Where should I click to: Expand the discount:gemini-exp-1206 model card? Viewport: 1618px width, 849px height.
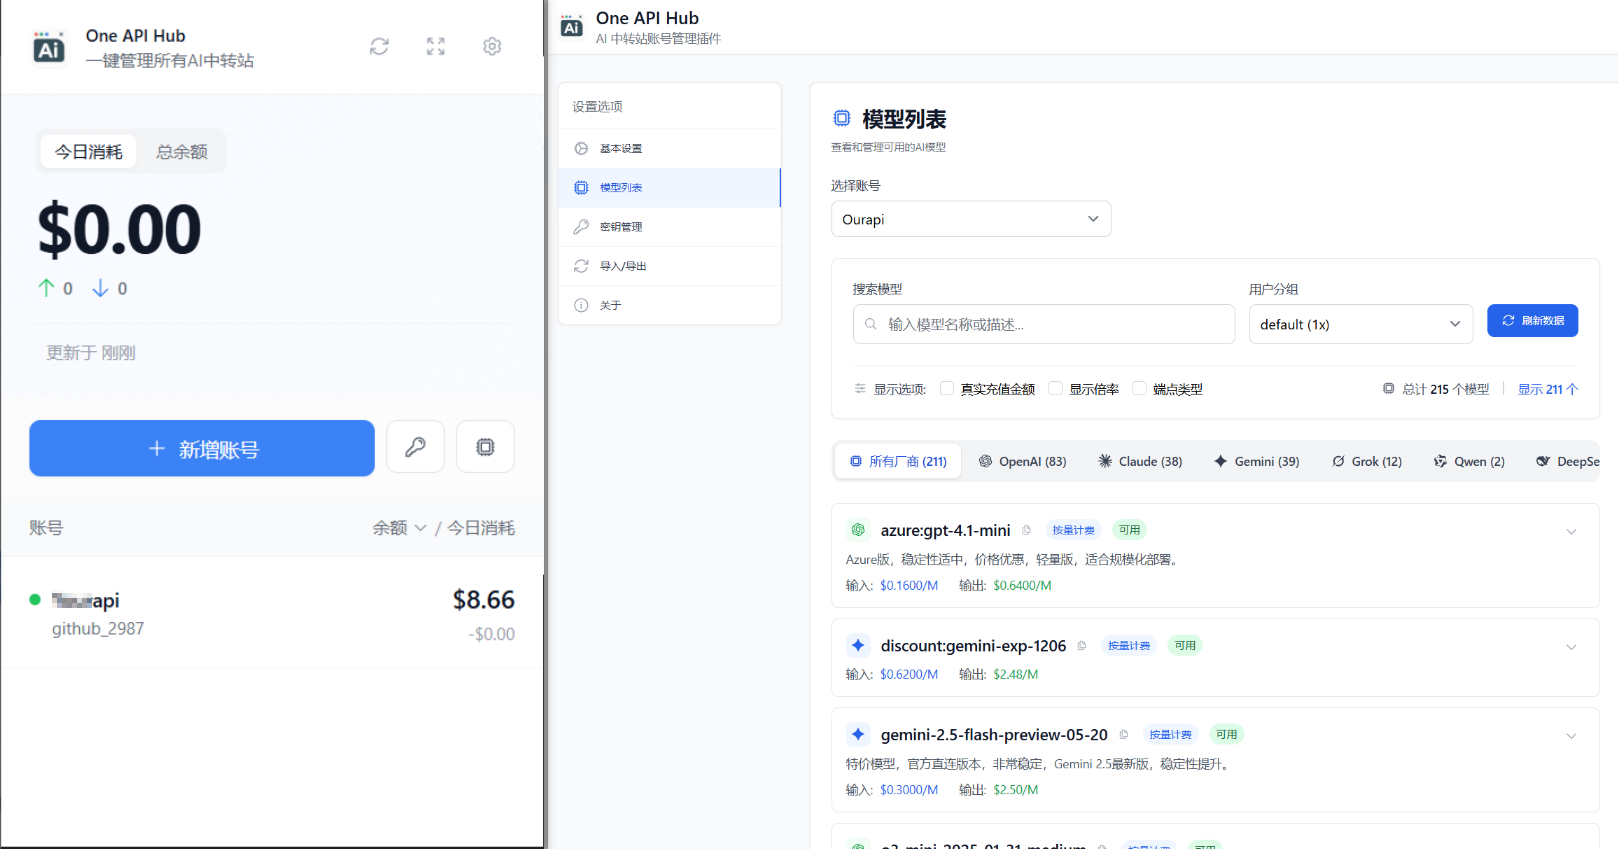[x=1571, y=647]
